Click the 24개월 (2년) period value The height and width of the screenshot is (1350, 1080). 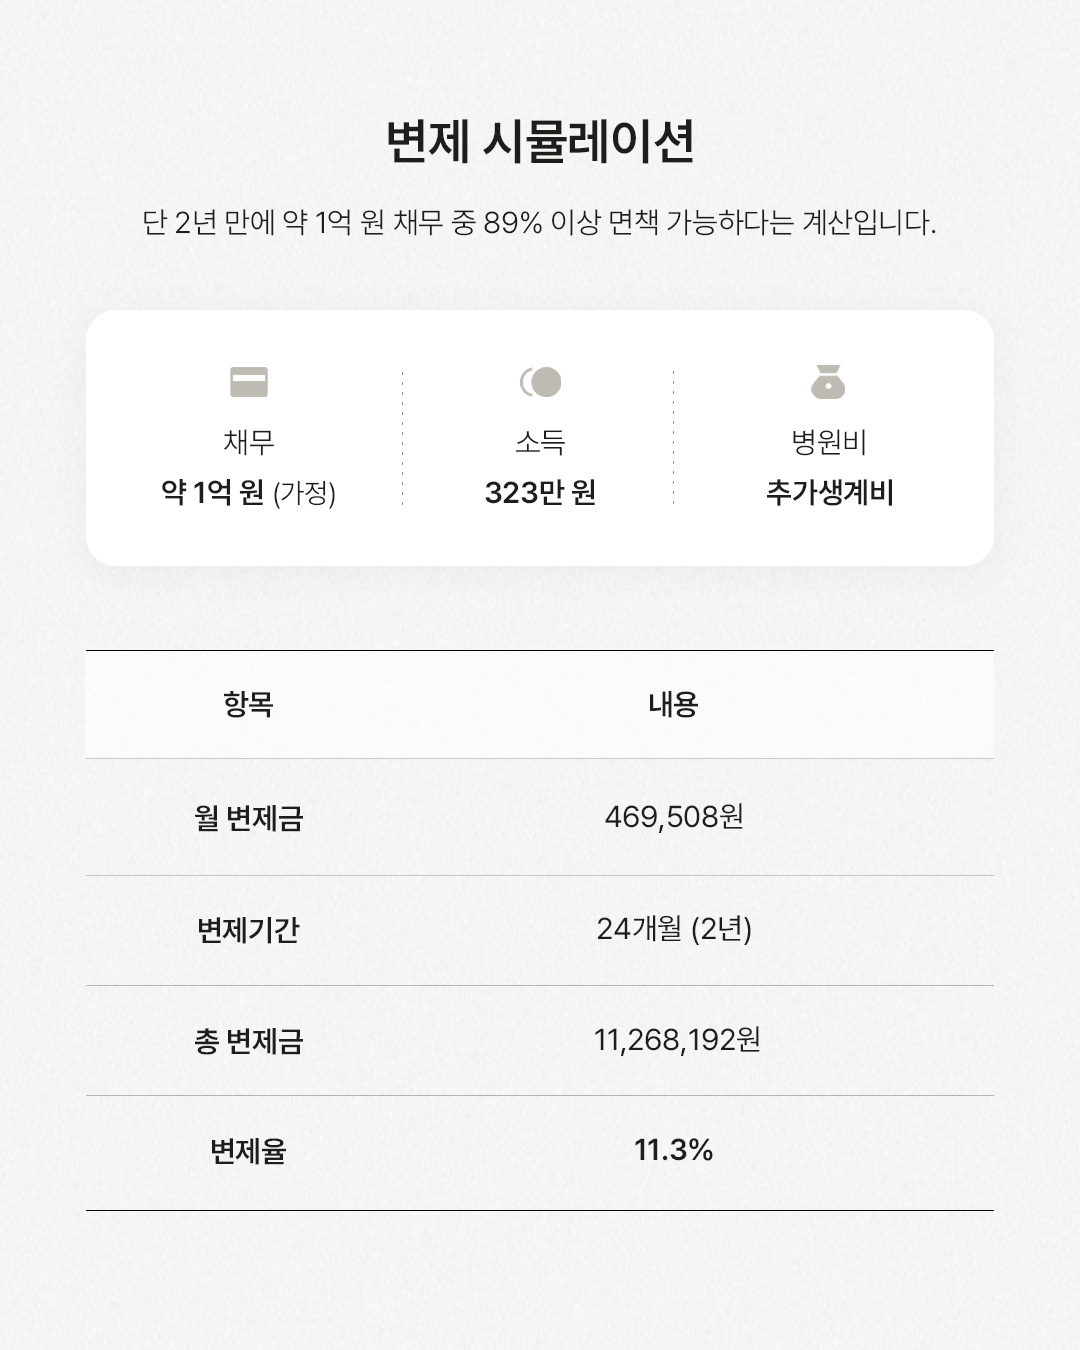[674, 929]
